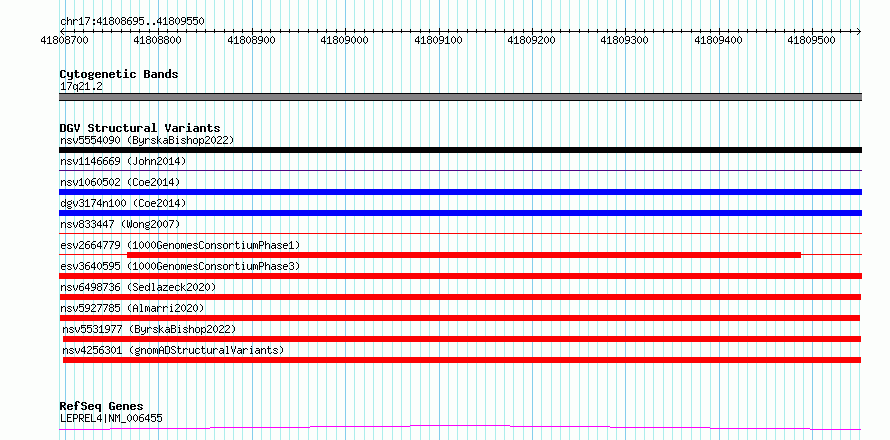
Task: Click ruler position 41808700
Action: click(x=65, y=40)
